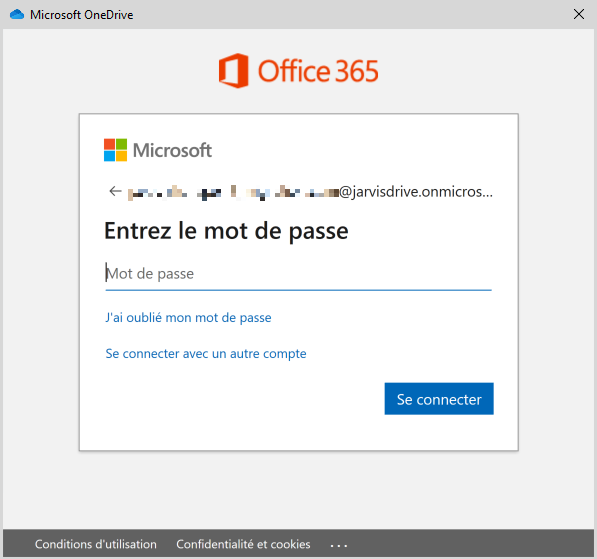The height and width of the screenshot is (559, 597).
Task: Open "J'ai oublié mon mot de passe" link
Action: click(188, 318)
